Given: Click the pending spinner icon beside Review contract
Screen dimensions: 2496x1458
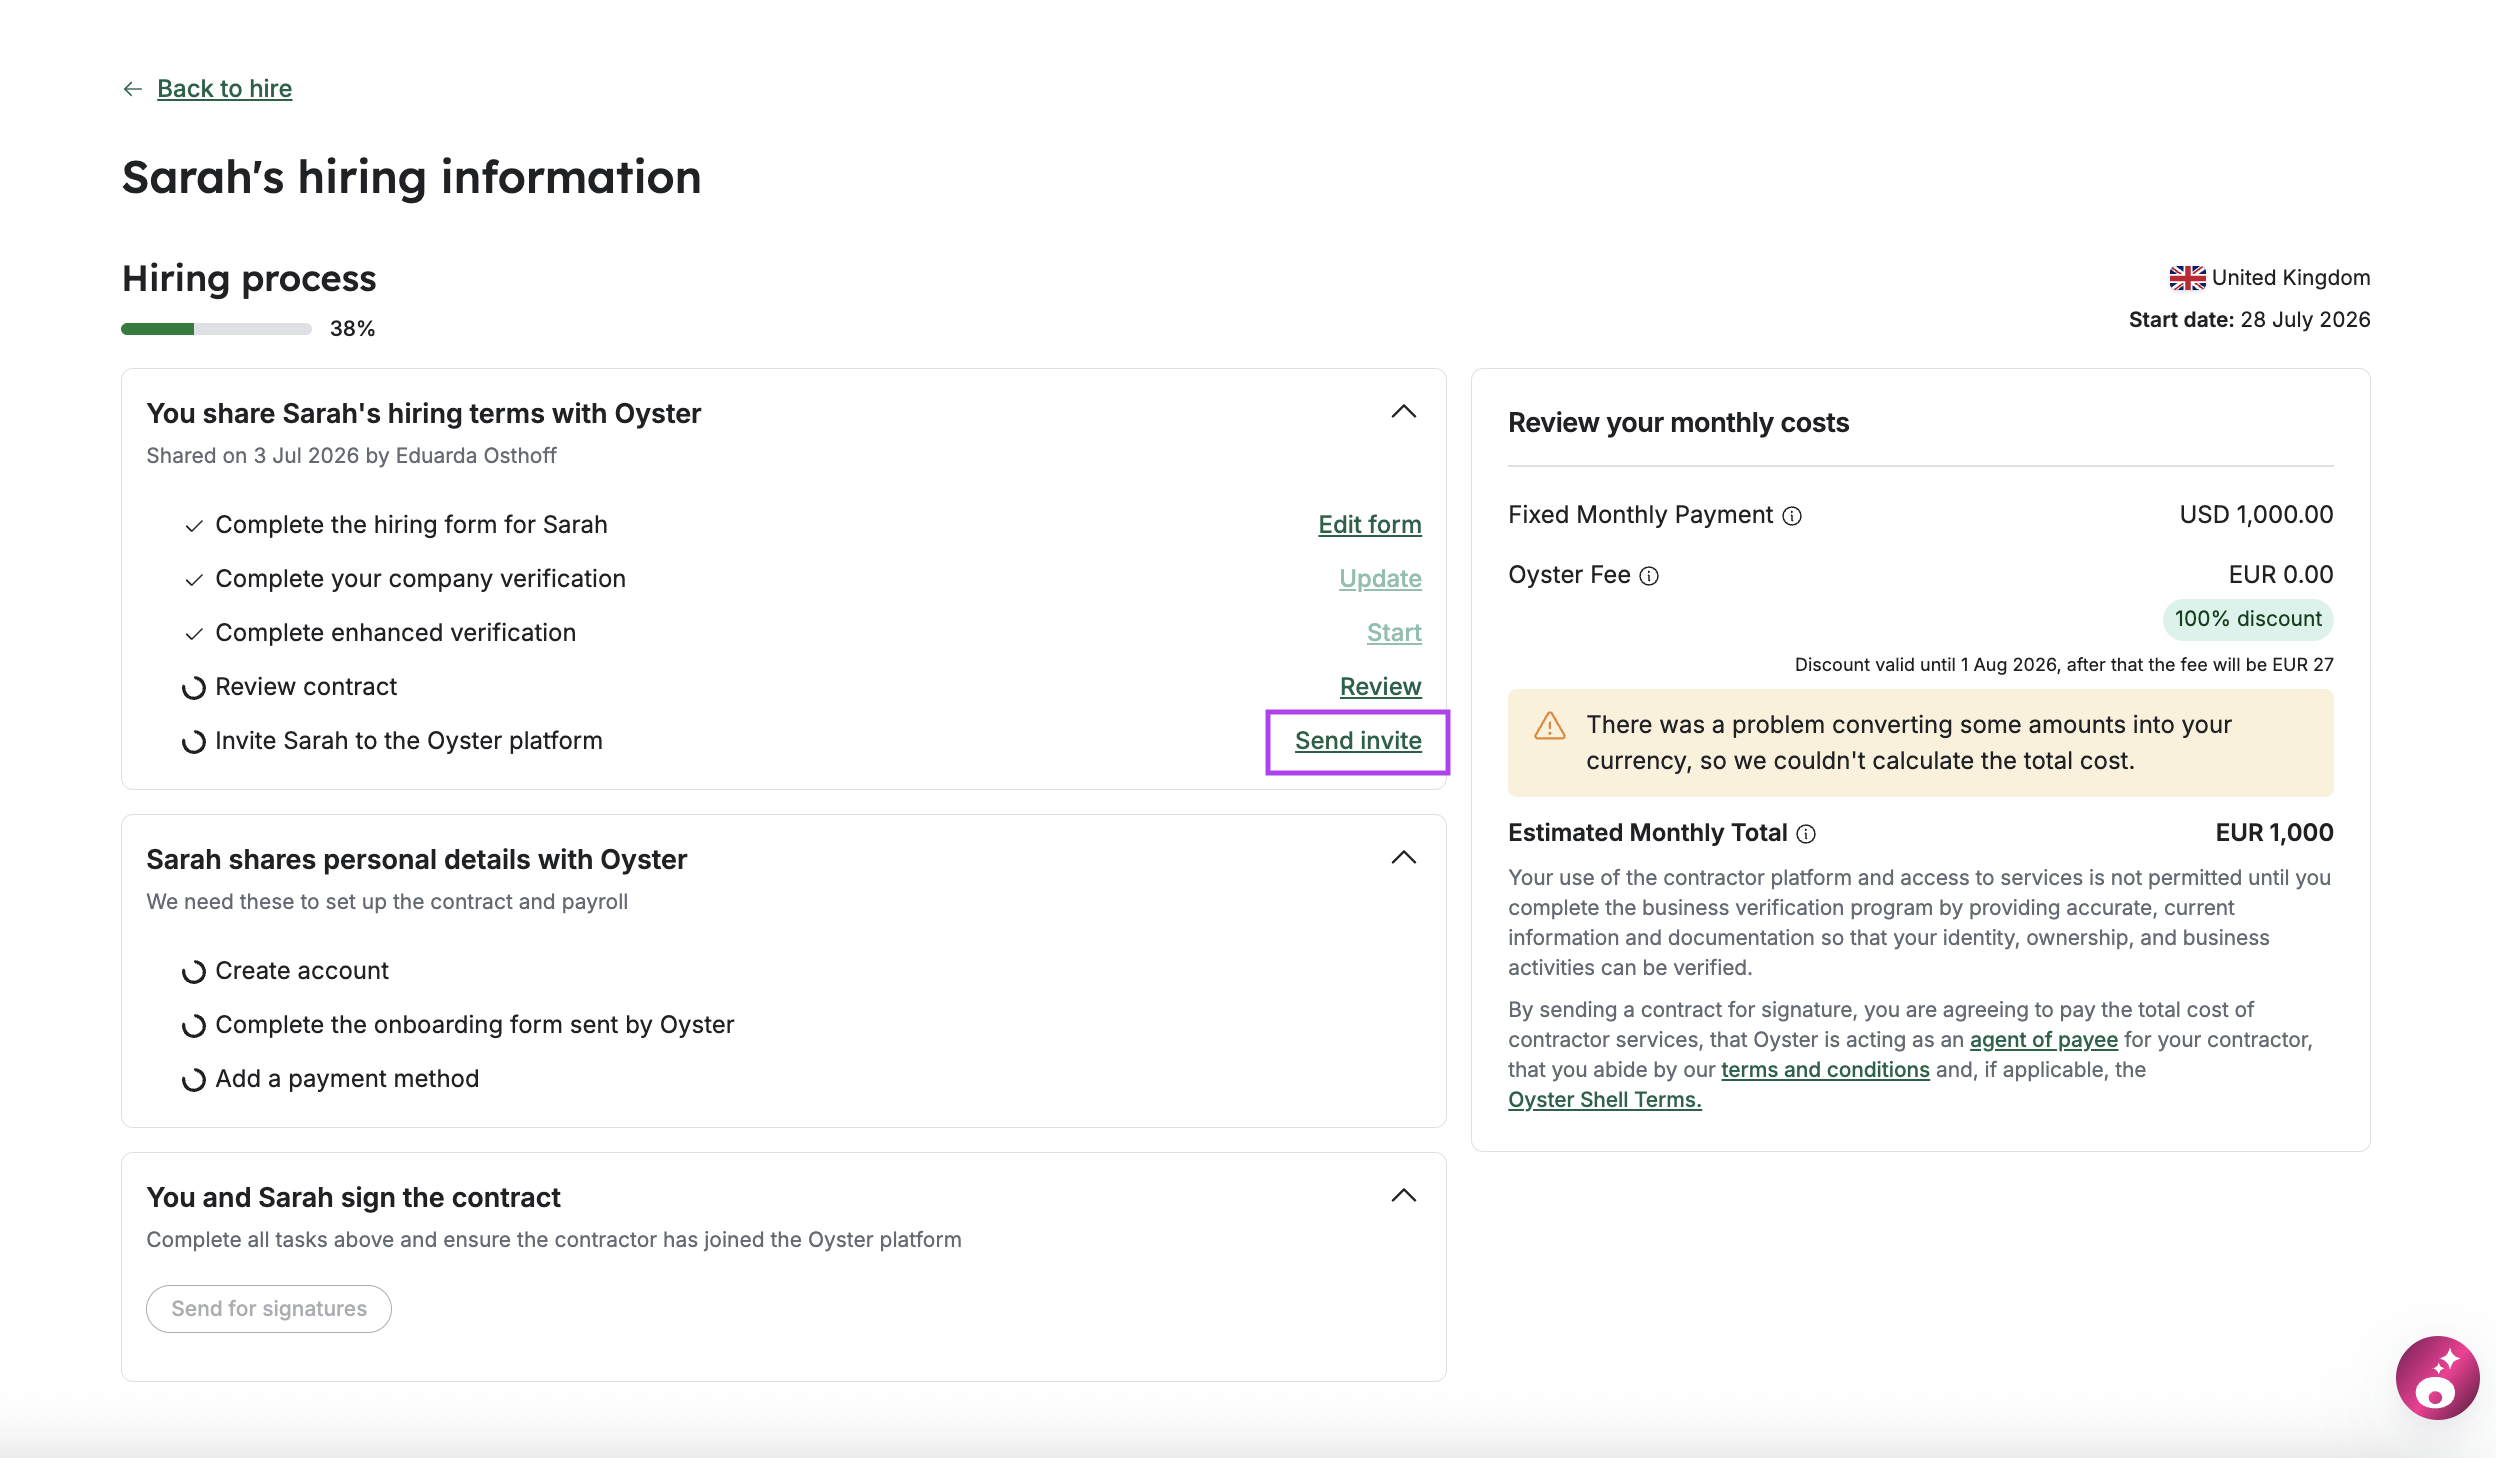Looking at the screenshot, I should [x=194, y=688].
